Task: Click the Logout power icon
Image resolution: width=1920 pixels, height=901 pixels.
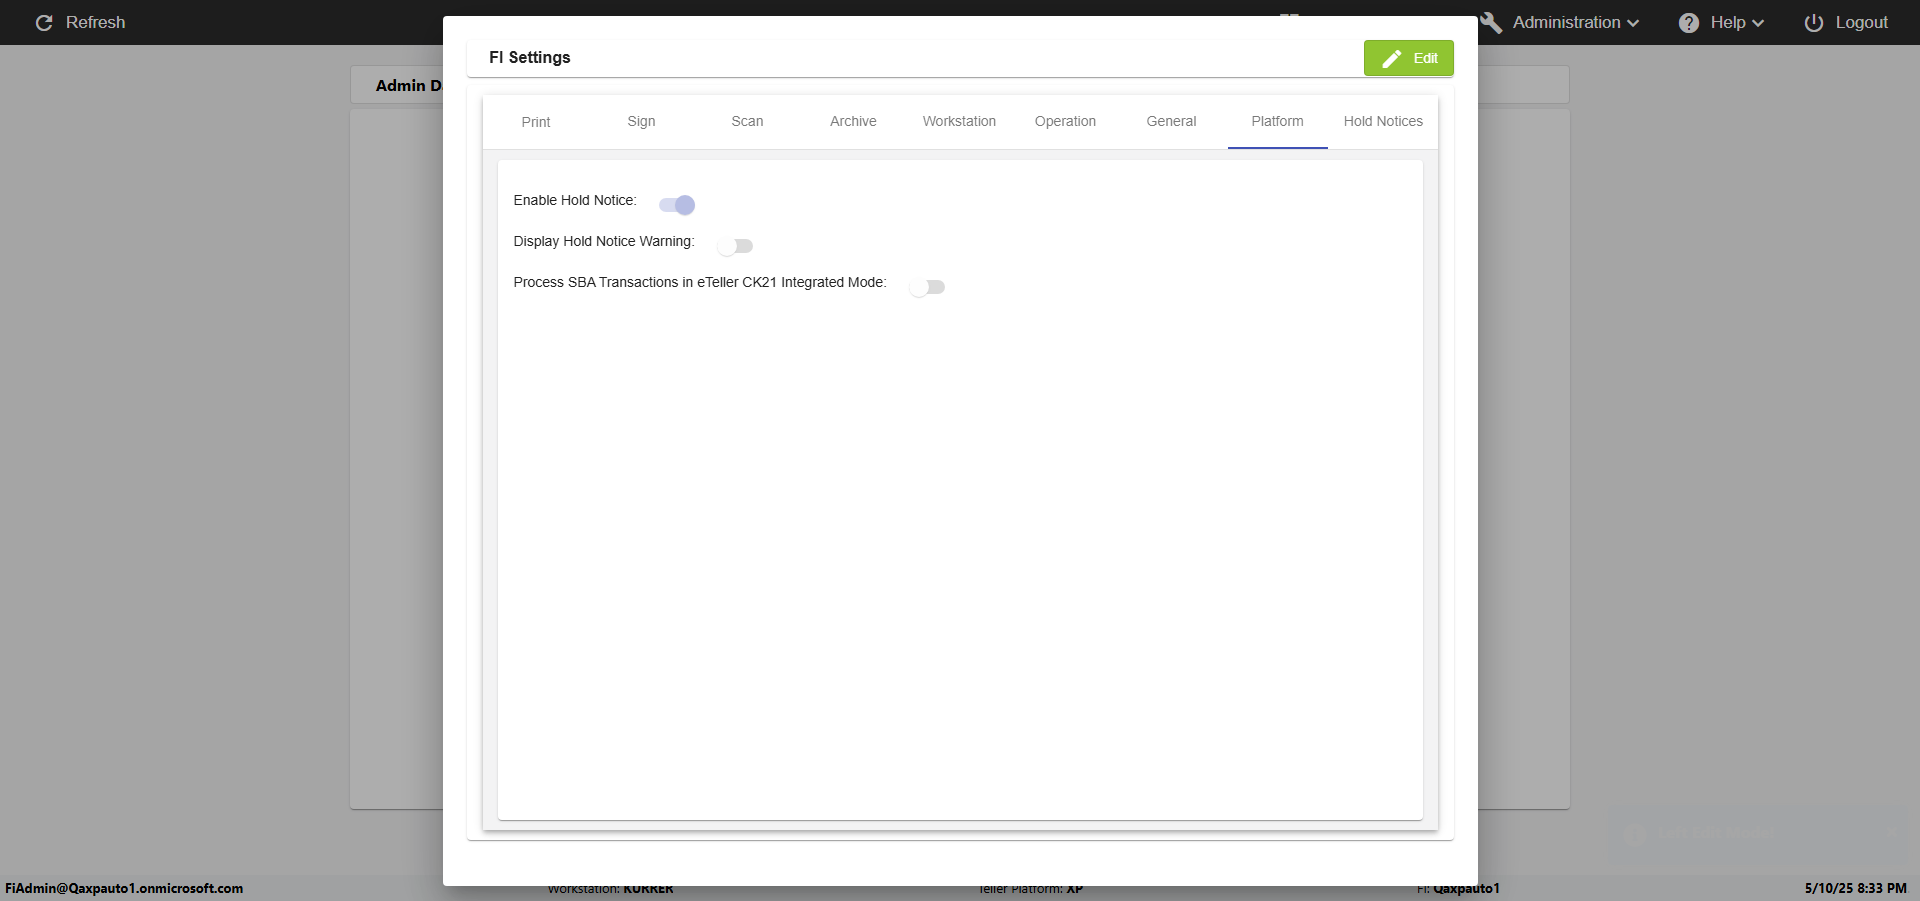Action: [x=1814, y=23]
